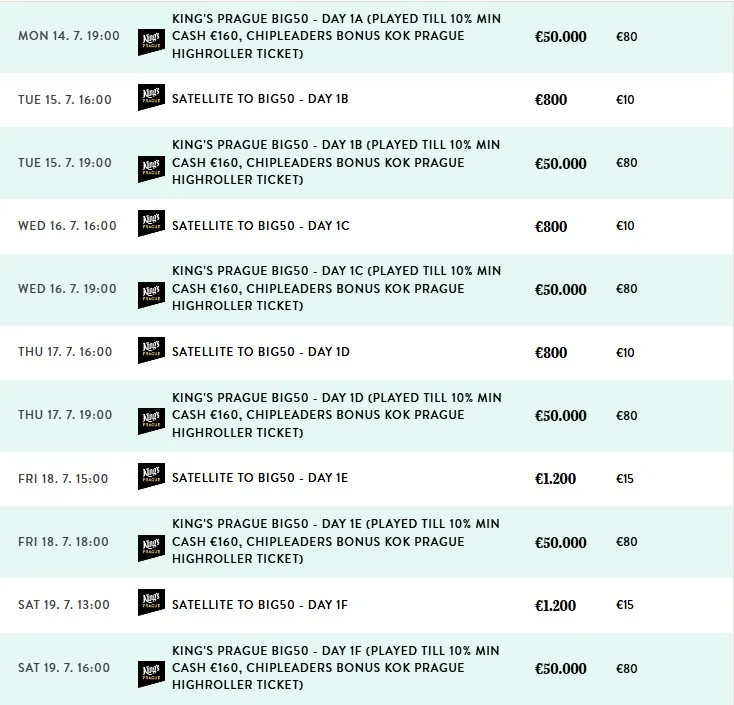Click King's Prague logo beside Day 1E event

[x=151, y=548]
